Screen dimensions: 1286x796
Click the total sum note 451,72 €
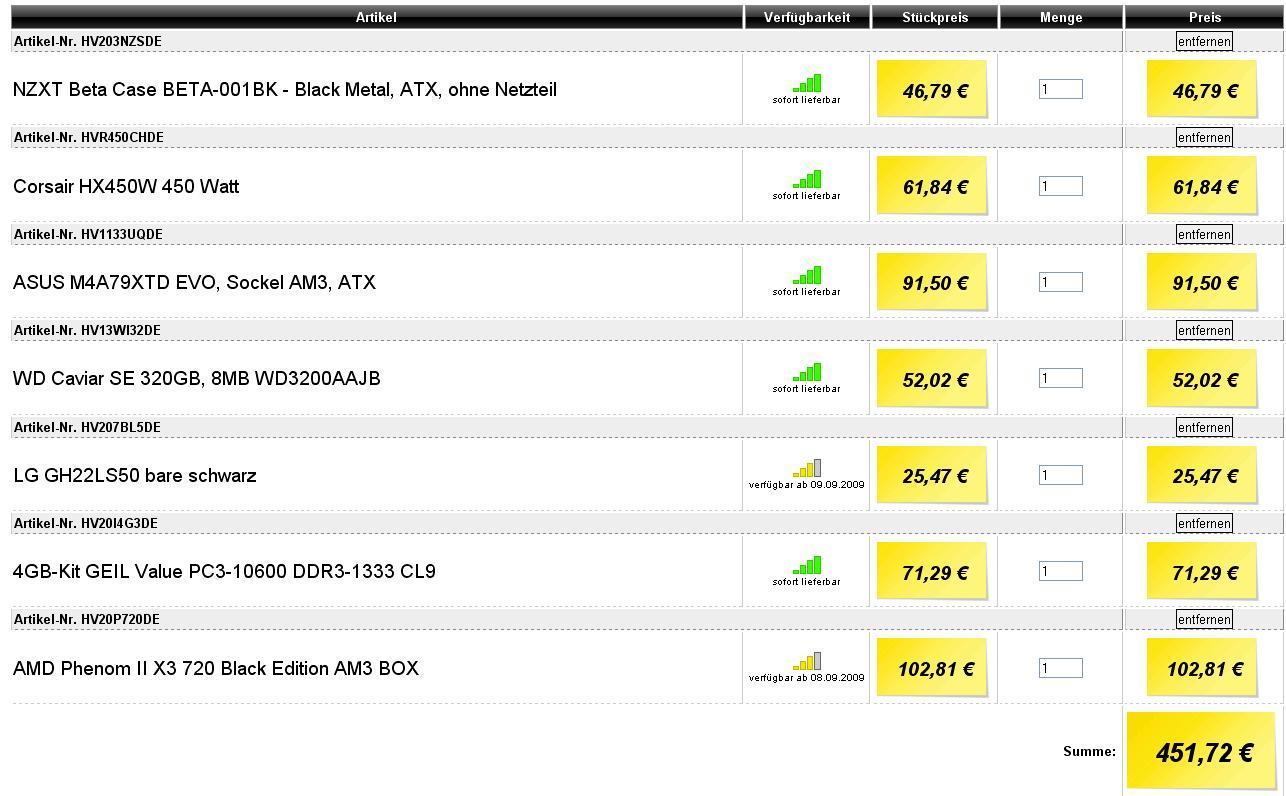(x=1201, y=751)
